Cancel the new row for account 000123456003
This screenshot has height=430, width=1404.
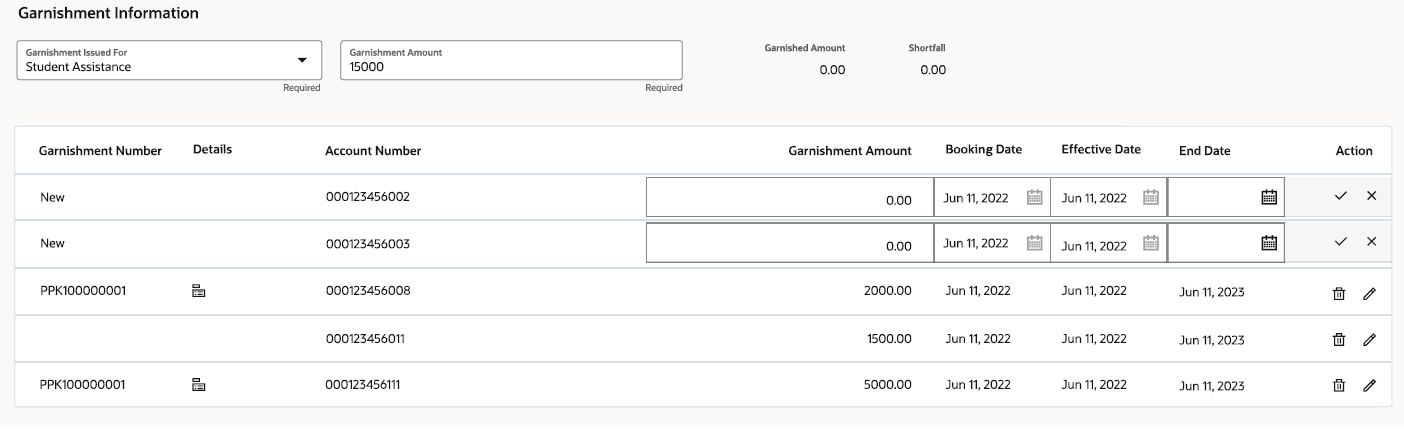[x=1371, y=241]
